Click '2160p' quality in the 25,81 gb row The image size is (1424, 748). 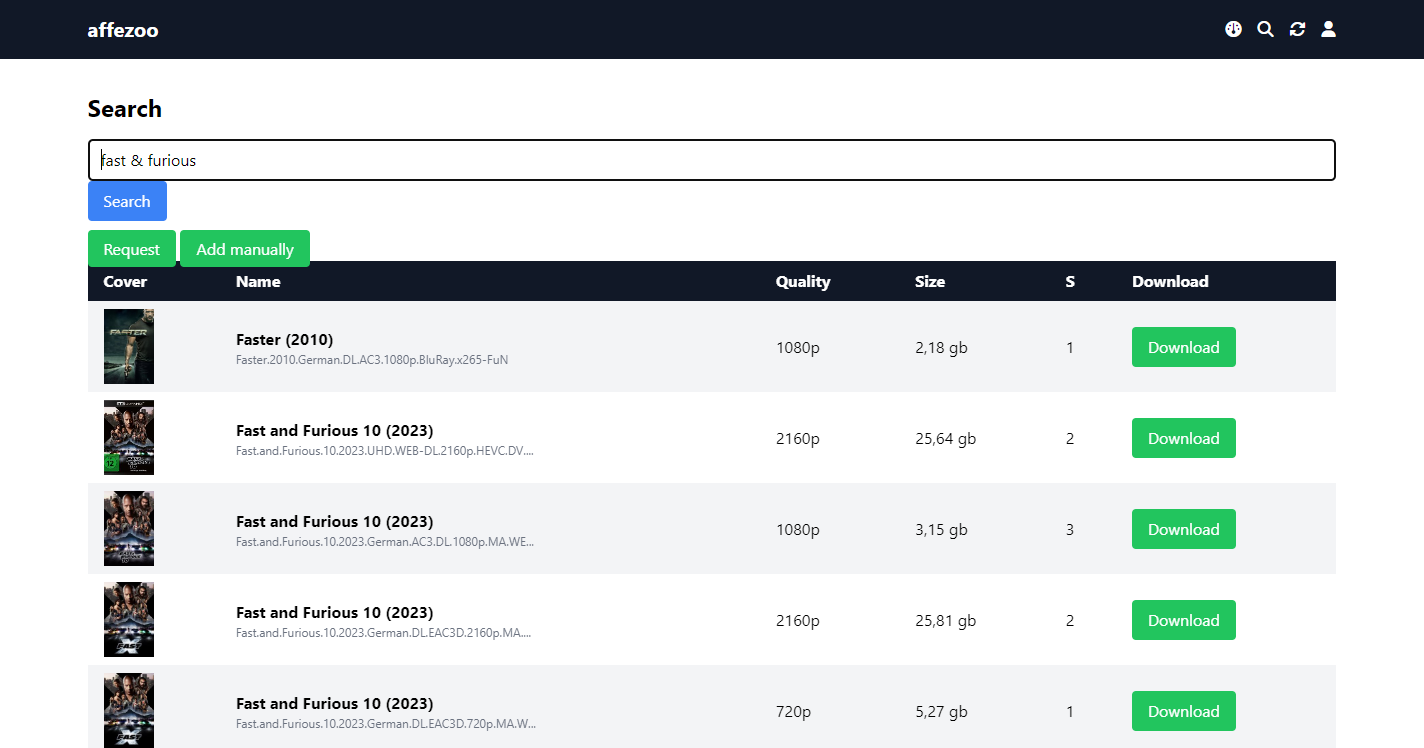tap(798, 621)
